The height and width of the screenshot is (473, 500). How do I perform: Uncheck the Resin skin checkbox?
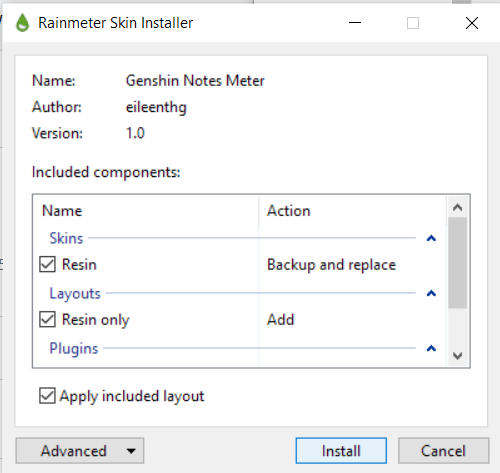[47, 265]
